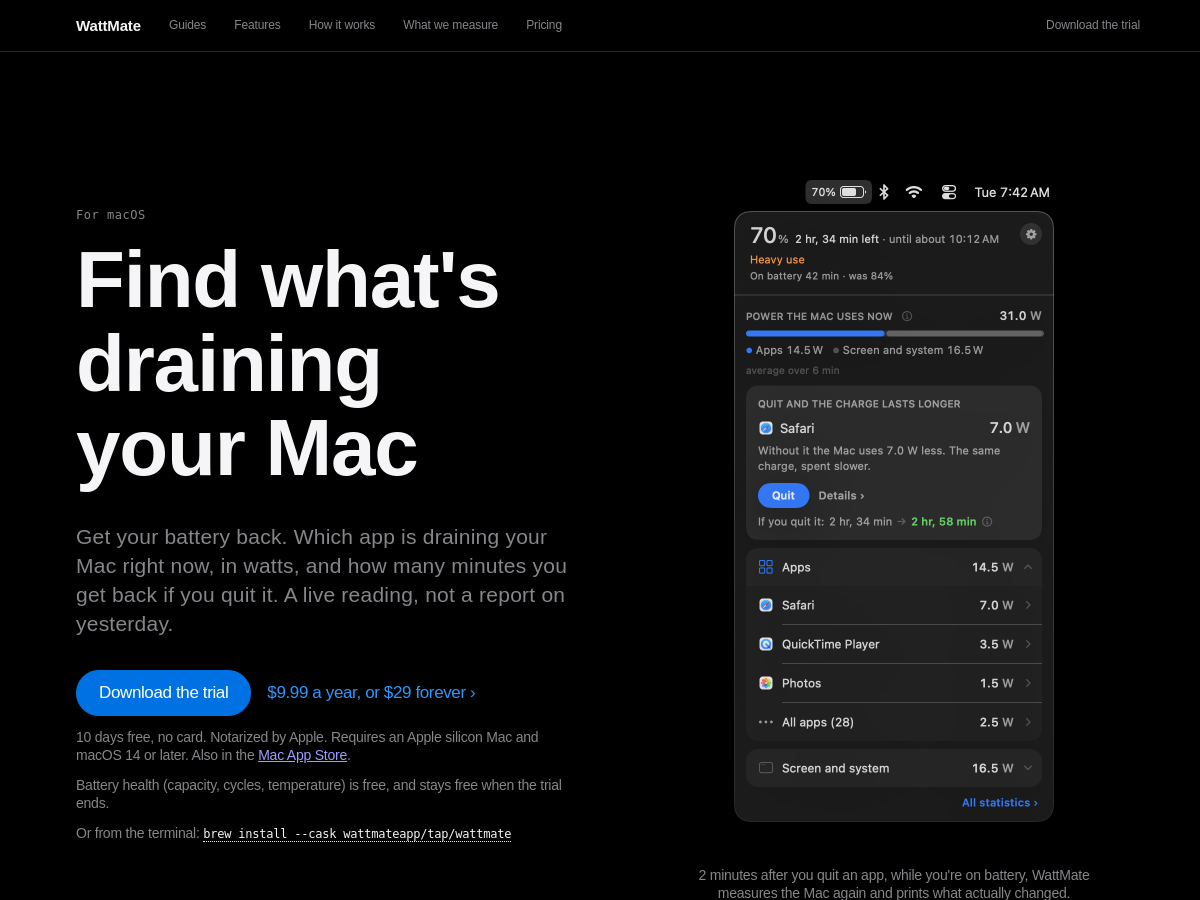The width and height of the screenshot is (1200, 900).
Task: Click the blue Download the trial button
Action: tap(163, 693)
